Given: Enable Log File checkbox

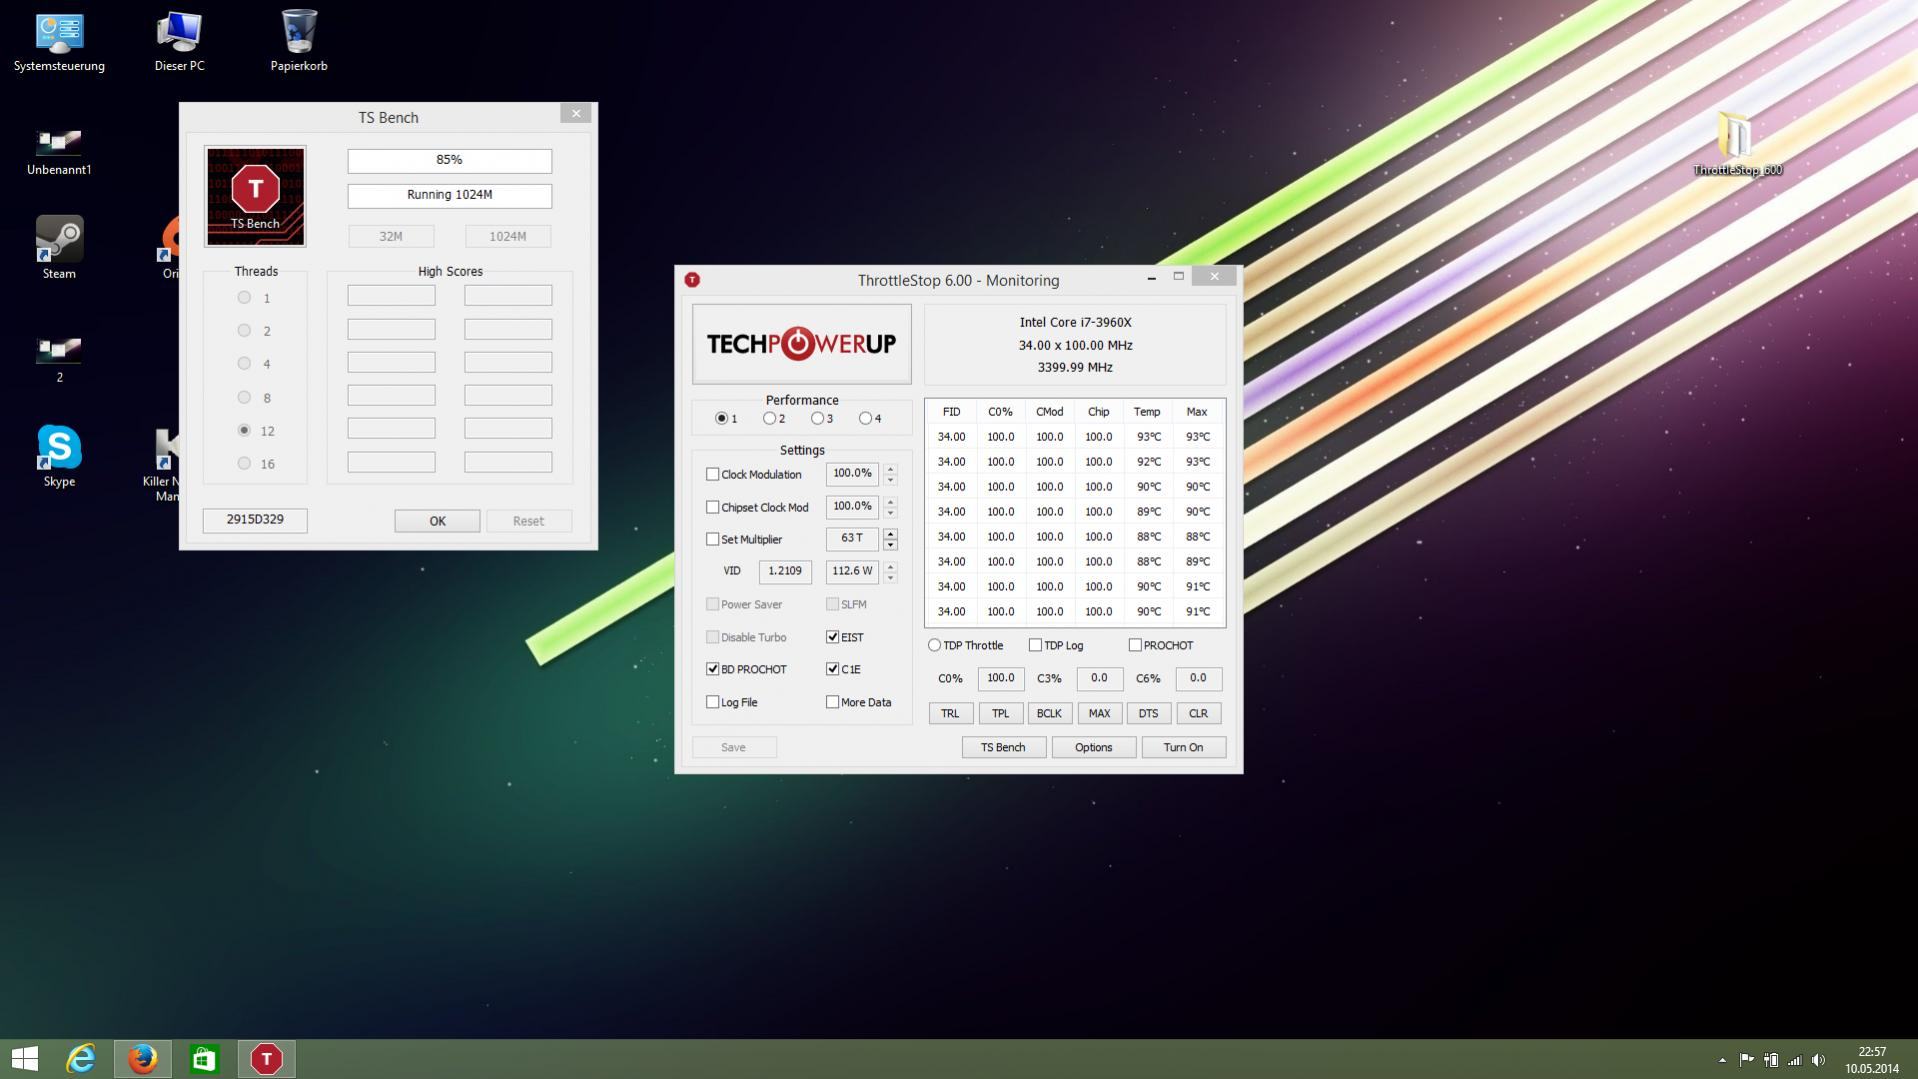Looking at the screenshot, I should (713, 702).
